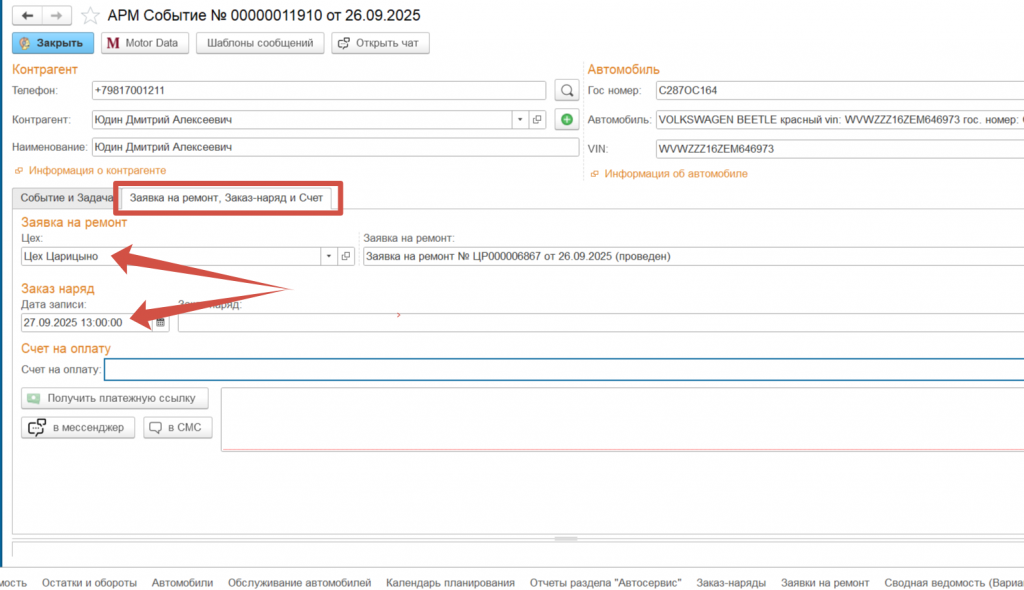Open Контрагент record with open-form icon
Viewport: 1024px width, 590px height.
tap(537, 120)
